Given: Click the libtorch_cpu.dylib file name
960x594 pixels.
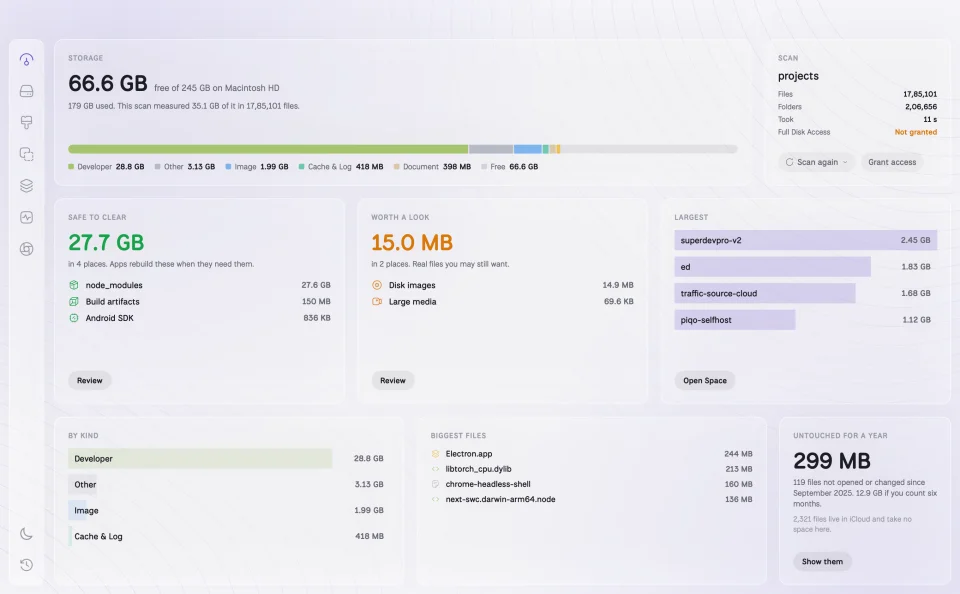Looking at the screenshot, I should pos(478,469).
